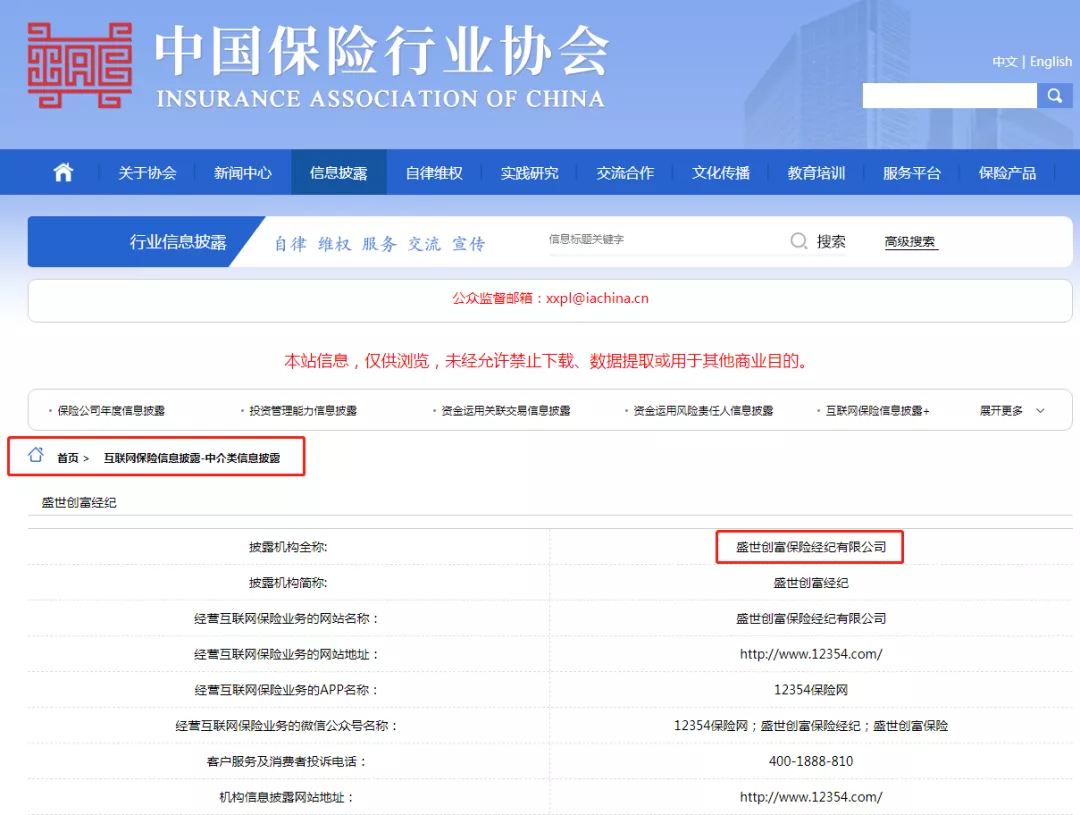The image size is (1080, 815).
Task: Open the 交流合作 menu
Action: (625, 173)
